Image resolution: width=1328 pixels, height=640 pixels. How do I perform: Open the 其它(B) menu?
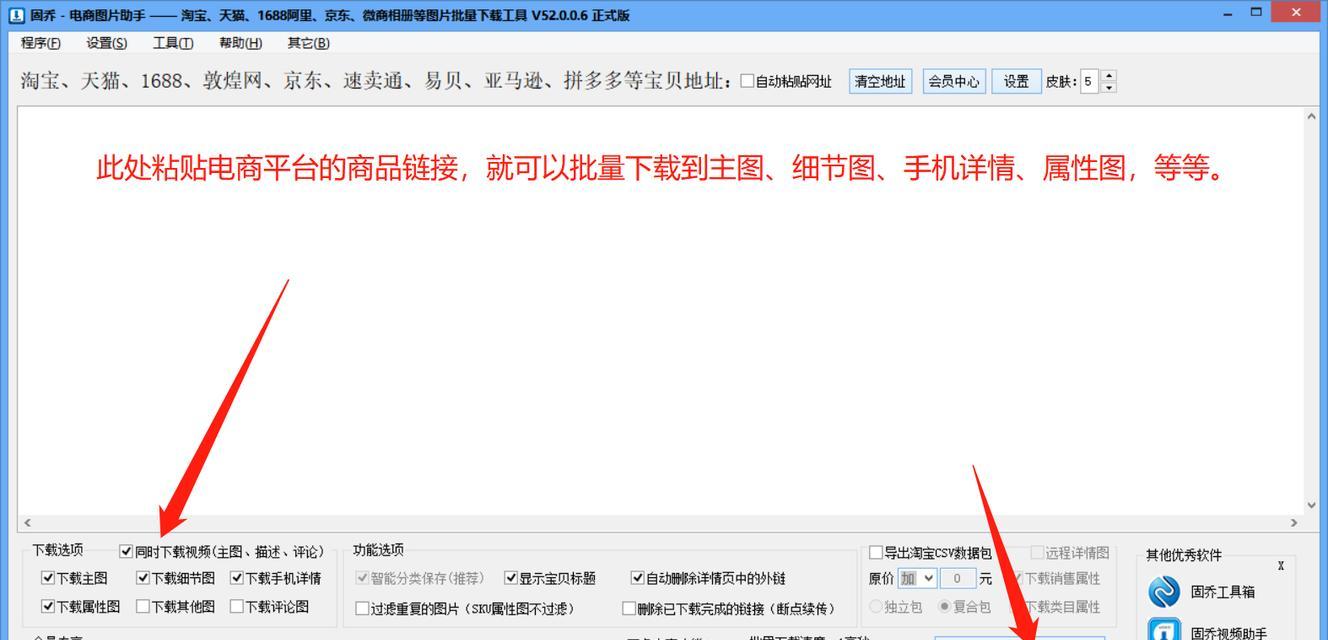click(x=308, y=43)
